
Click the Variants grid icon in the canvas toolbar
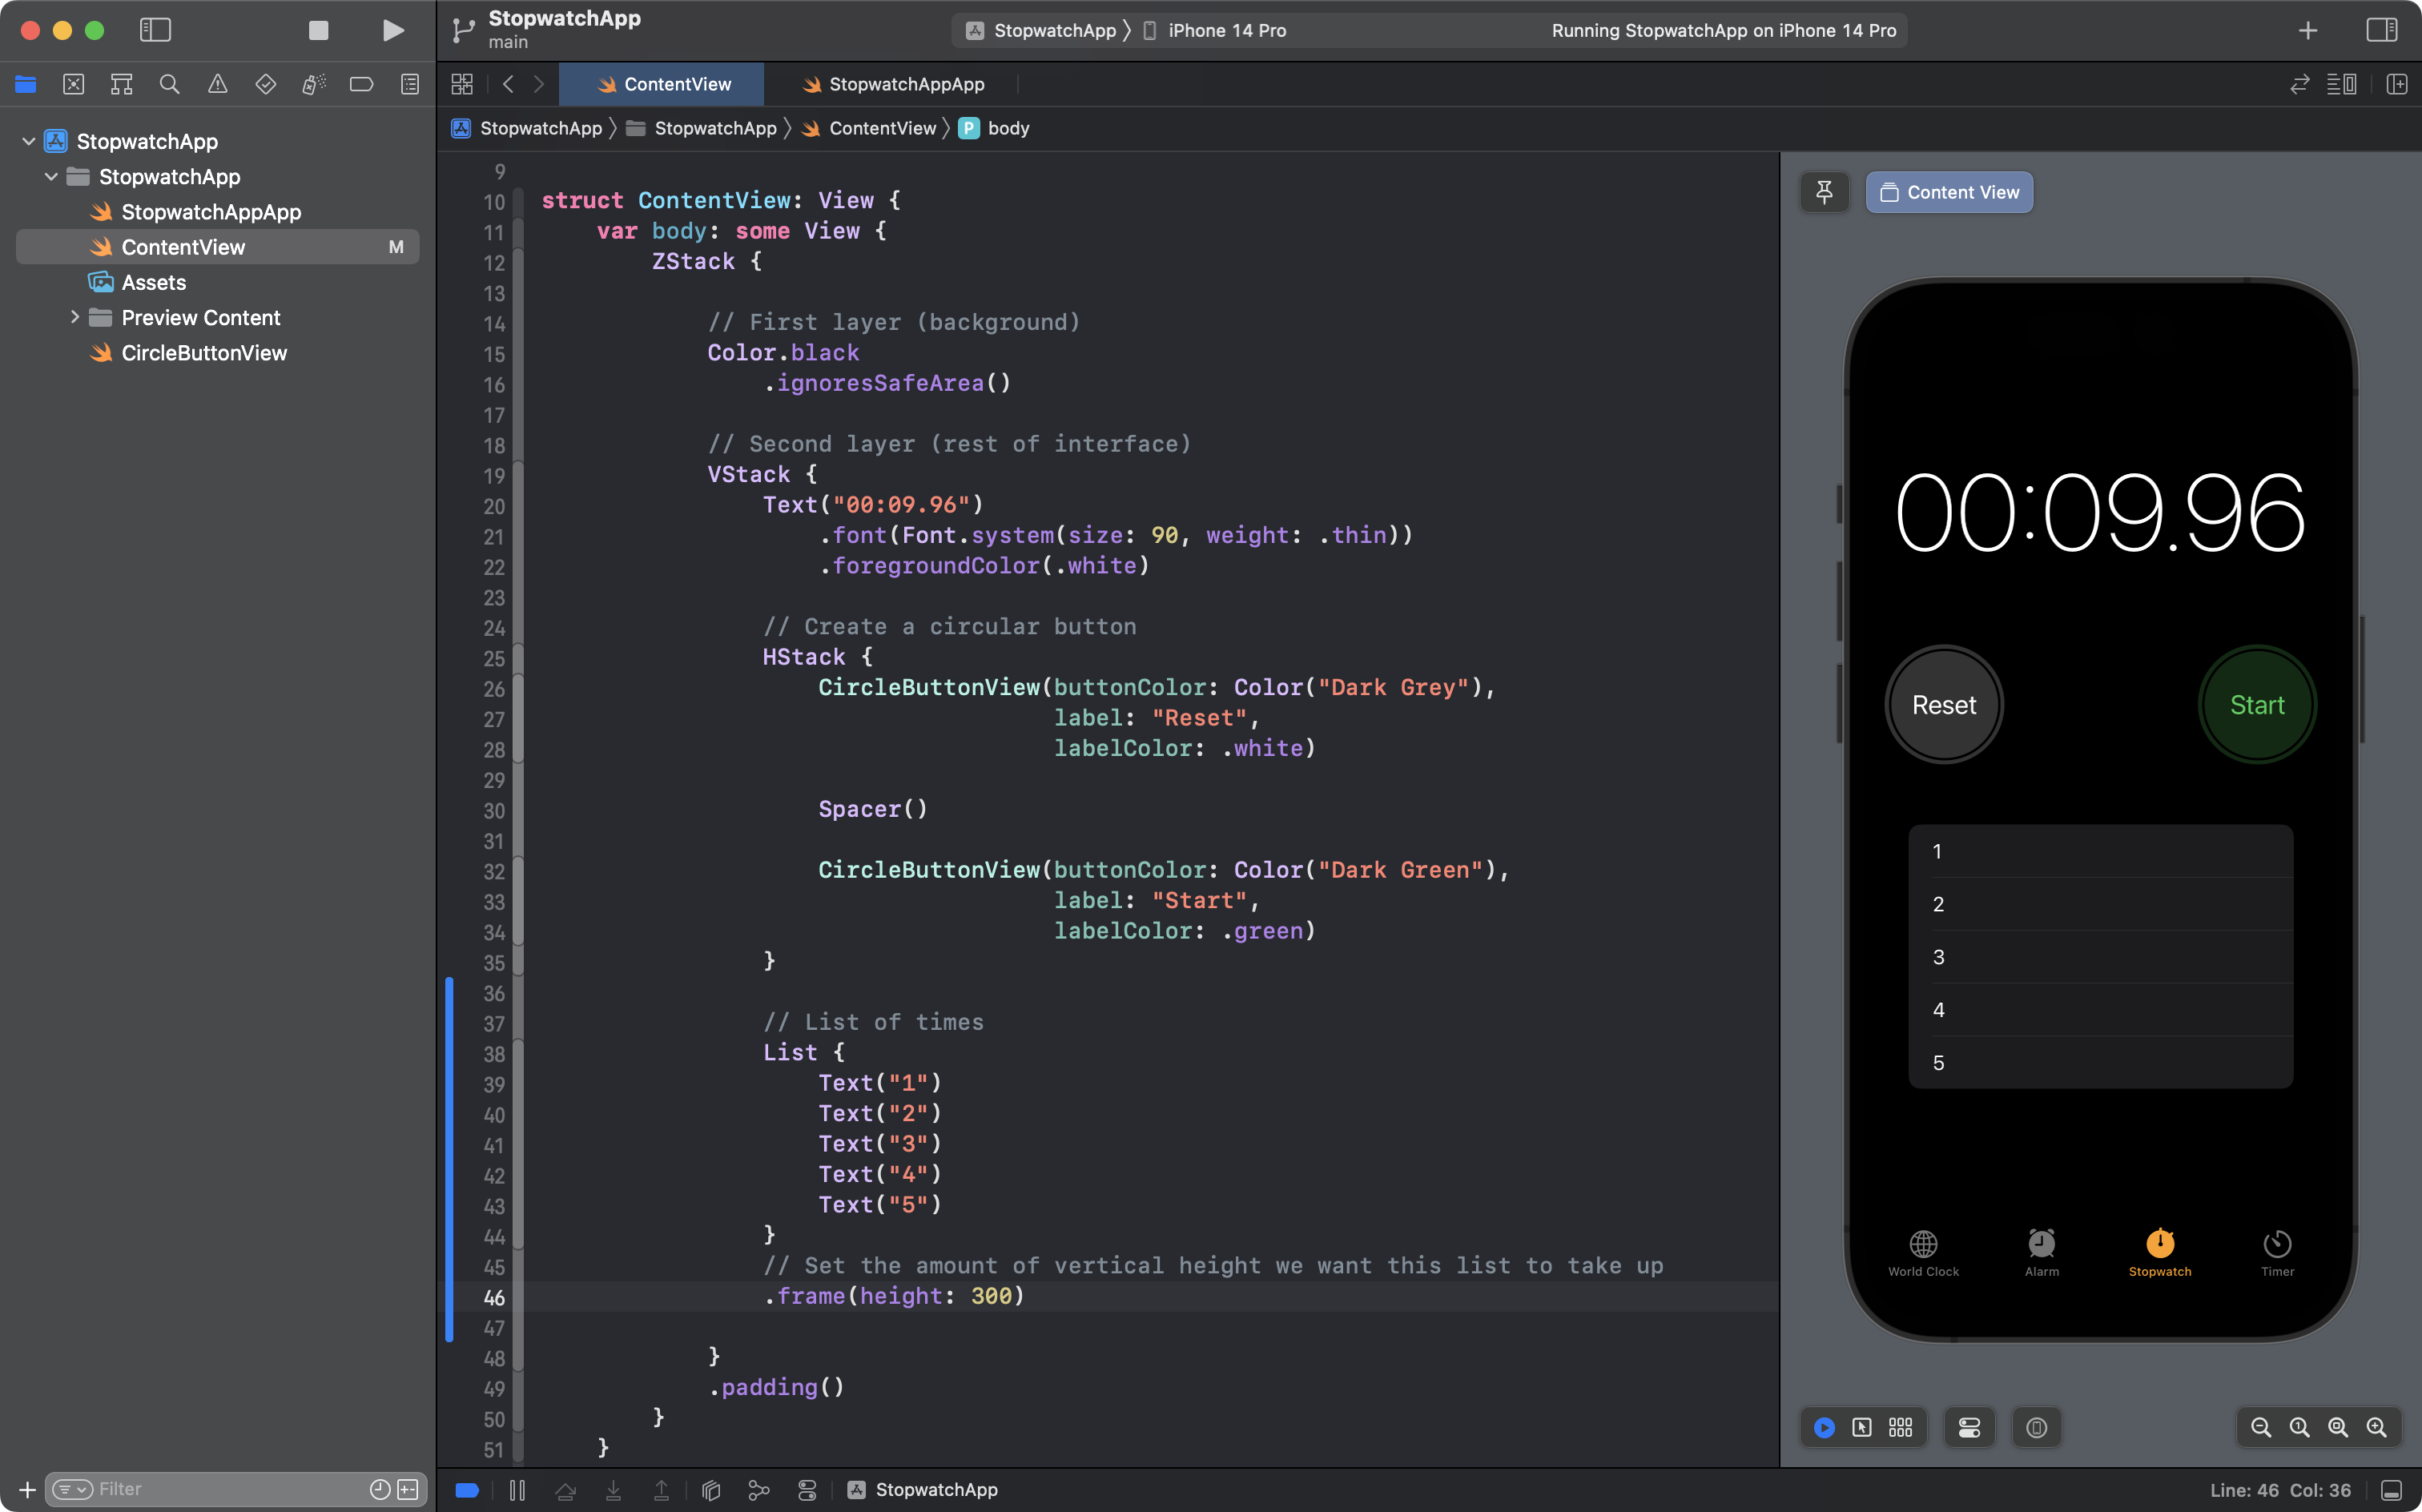pos(1900,1427)
